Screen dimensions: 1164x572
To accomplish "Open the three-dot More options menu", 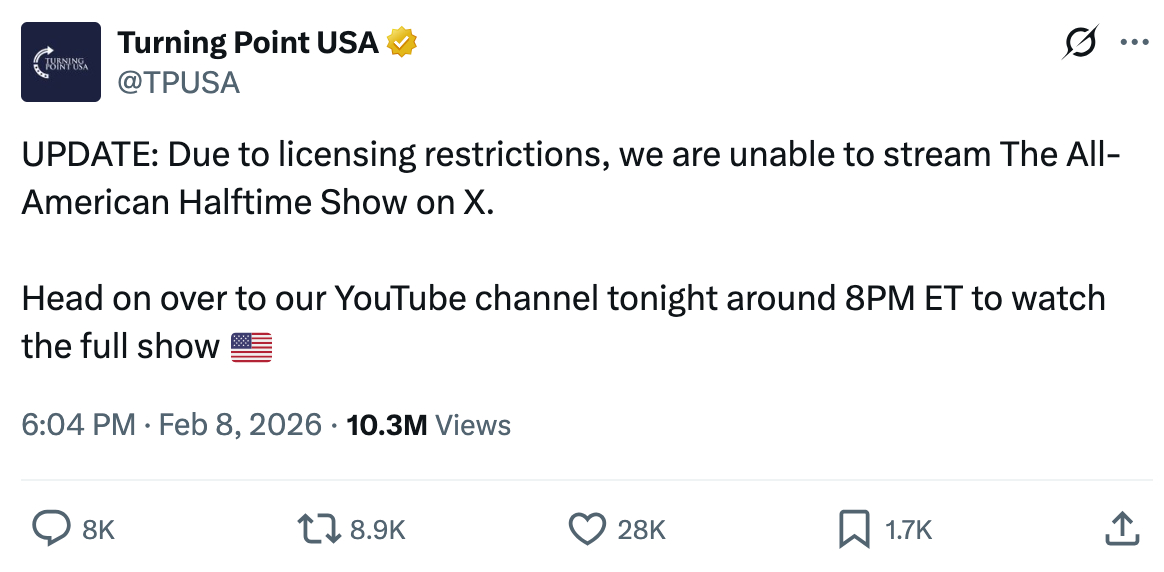I will point(1135,43).
